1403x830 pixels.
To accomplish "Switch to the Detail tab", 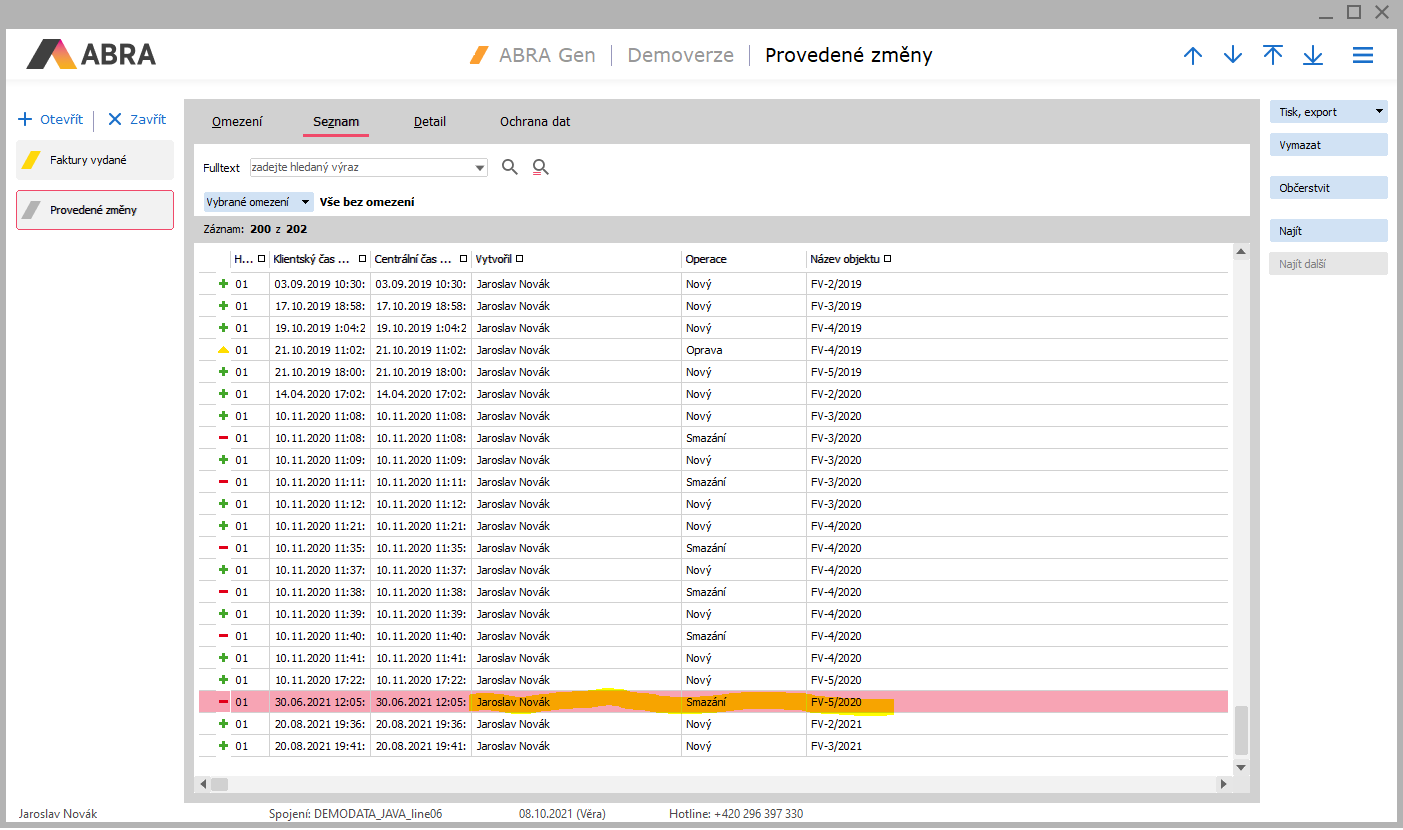I will pyautogui.click(x=430, y=122).
